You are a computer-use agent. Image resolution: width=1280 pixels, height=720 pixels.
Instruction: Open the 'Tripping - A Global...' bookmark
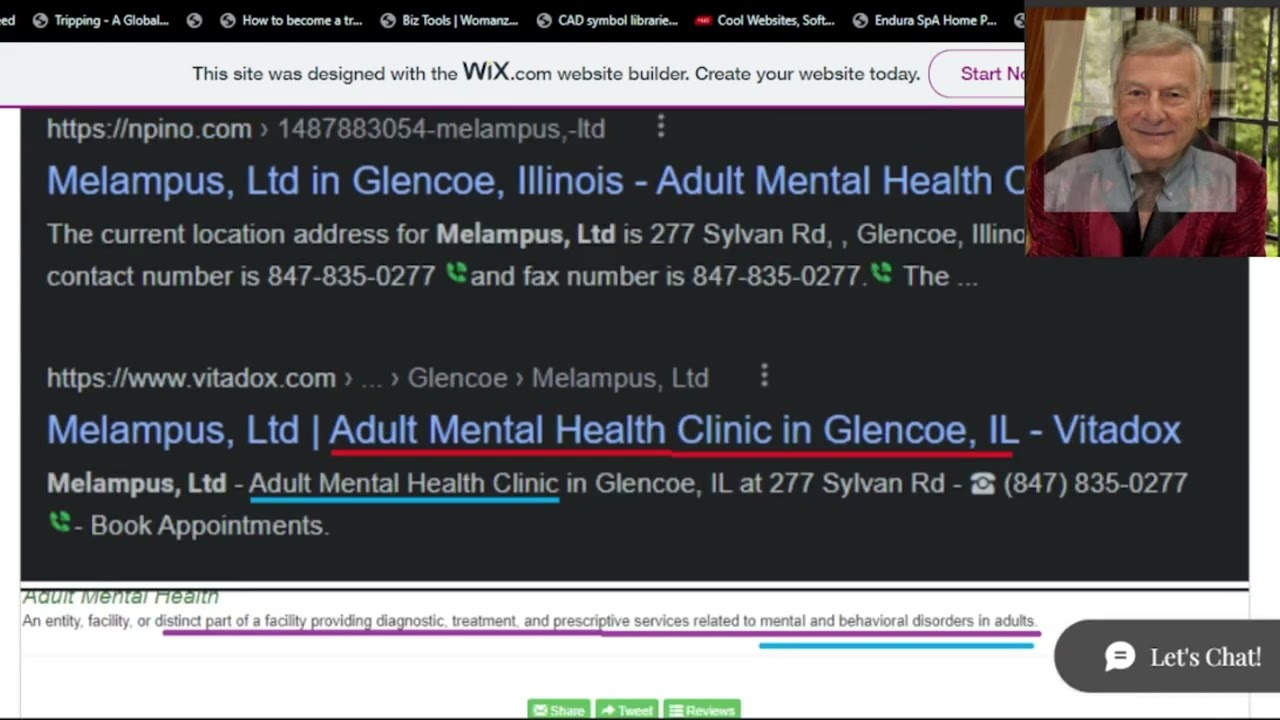coord(100,20)
